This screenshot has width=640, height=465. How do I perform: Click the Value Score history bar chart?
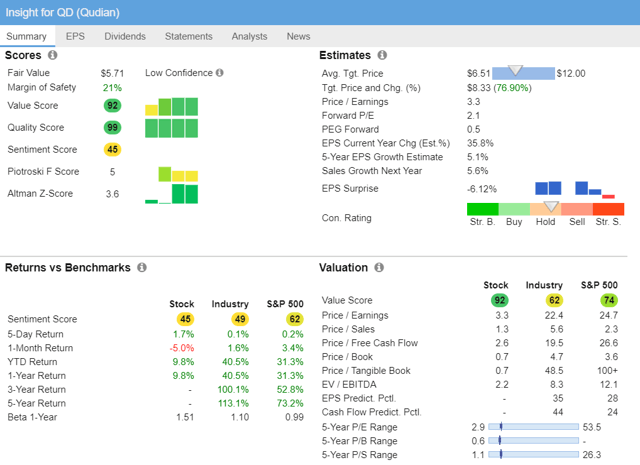[x=171, y=107]
